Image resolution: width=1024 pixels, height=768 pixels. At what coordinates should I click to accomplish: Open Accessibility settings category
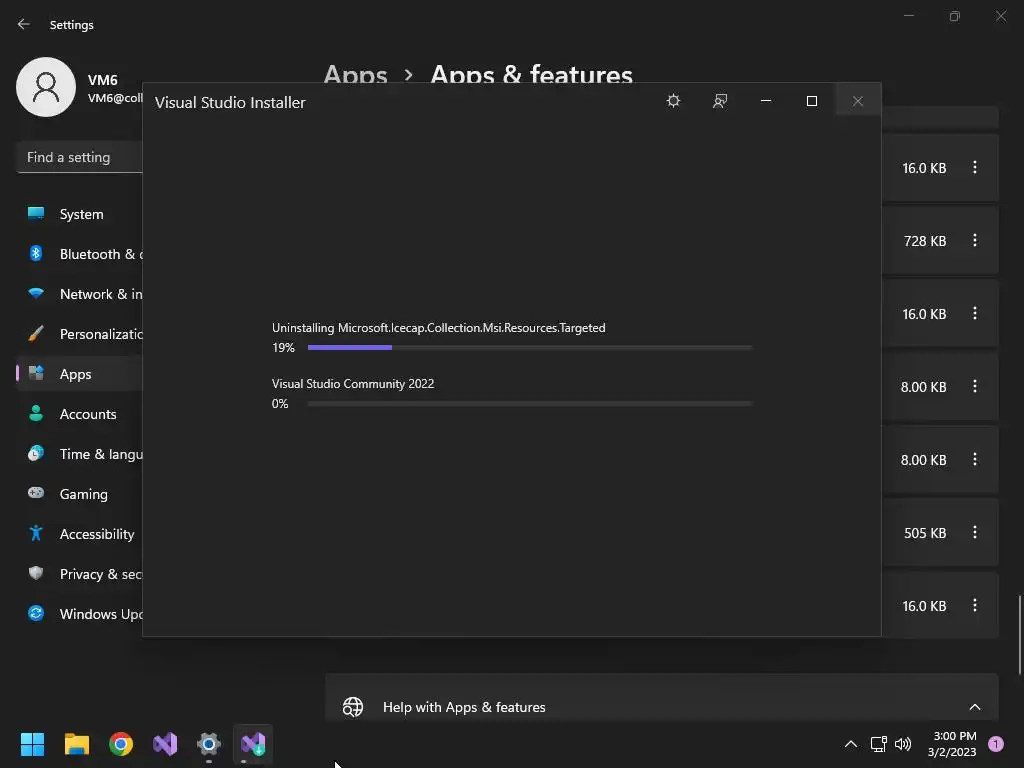78,534
